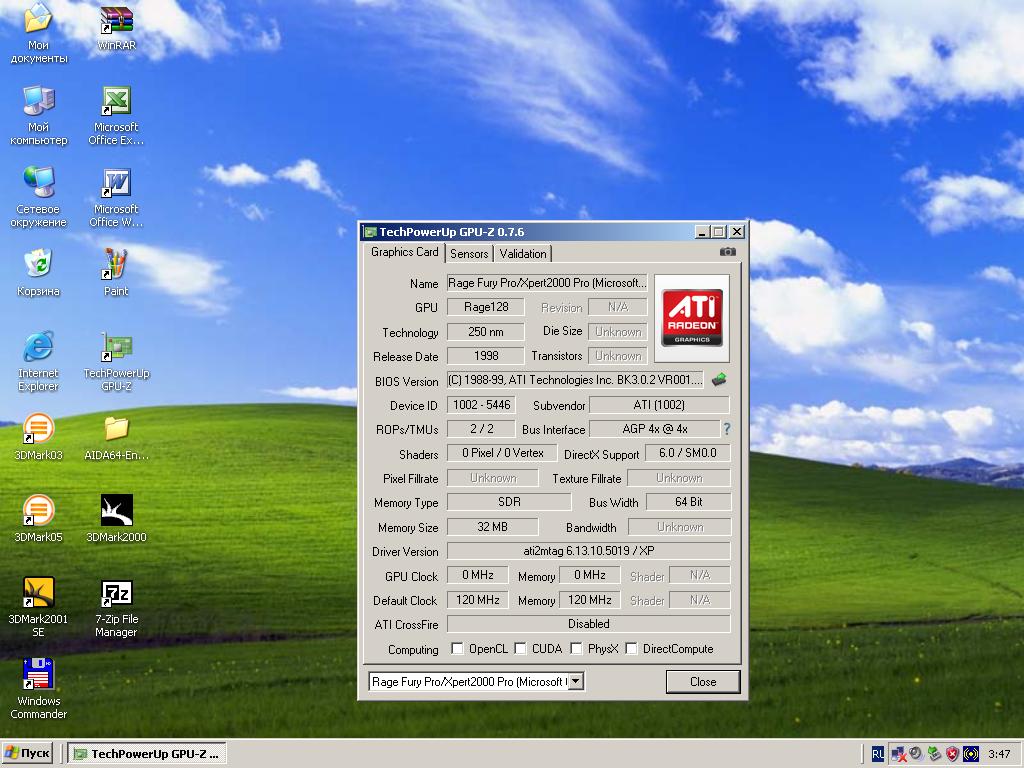Click the disconnected network tray icon
Screen dimensions: 1024x768
coord(899,754)
